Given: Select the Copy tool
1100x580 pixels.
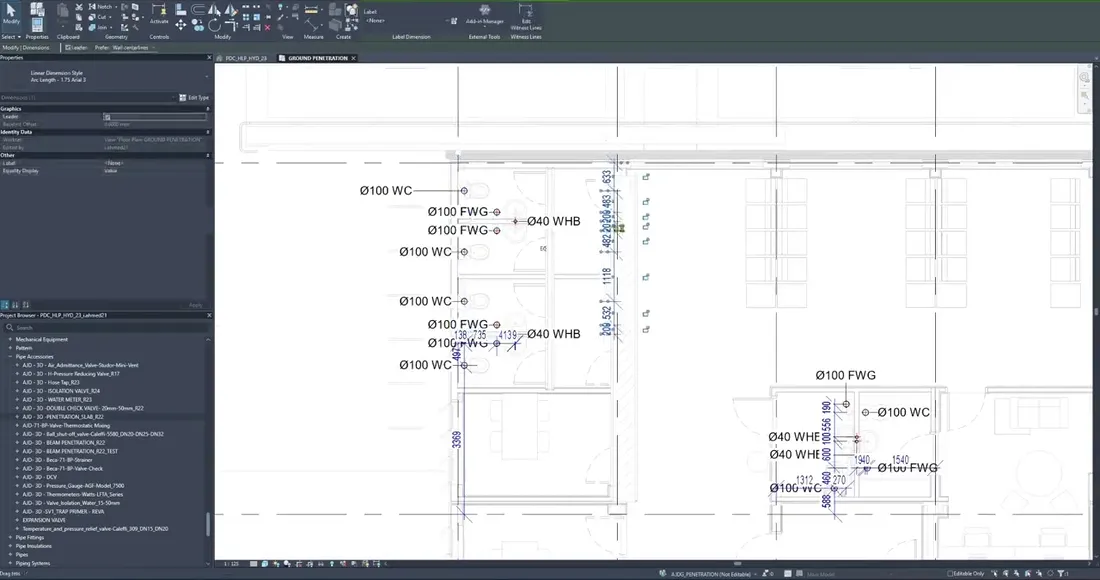Looking at the screenshot, I should tap(198, 25).
